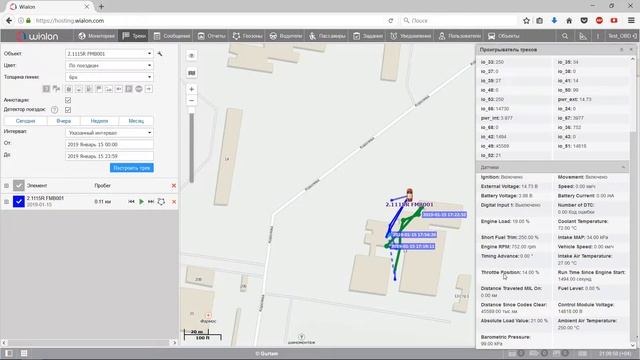Open the Цвет dropdown
Viewport: 640px width, 360px height.
tap(109, 65)
